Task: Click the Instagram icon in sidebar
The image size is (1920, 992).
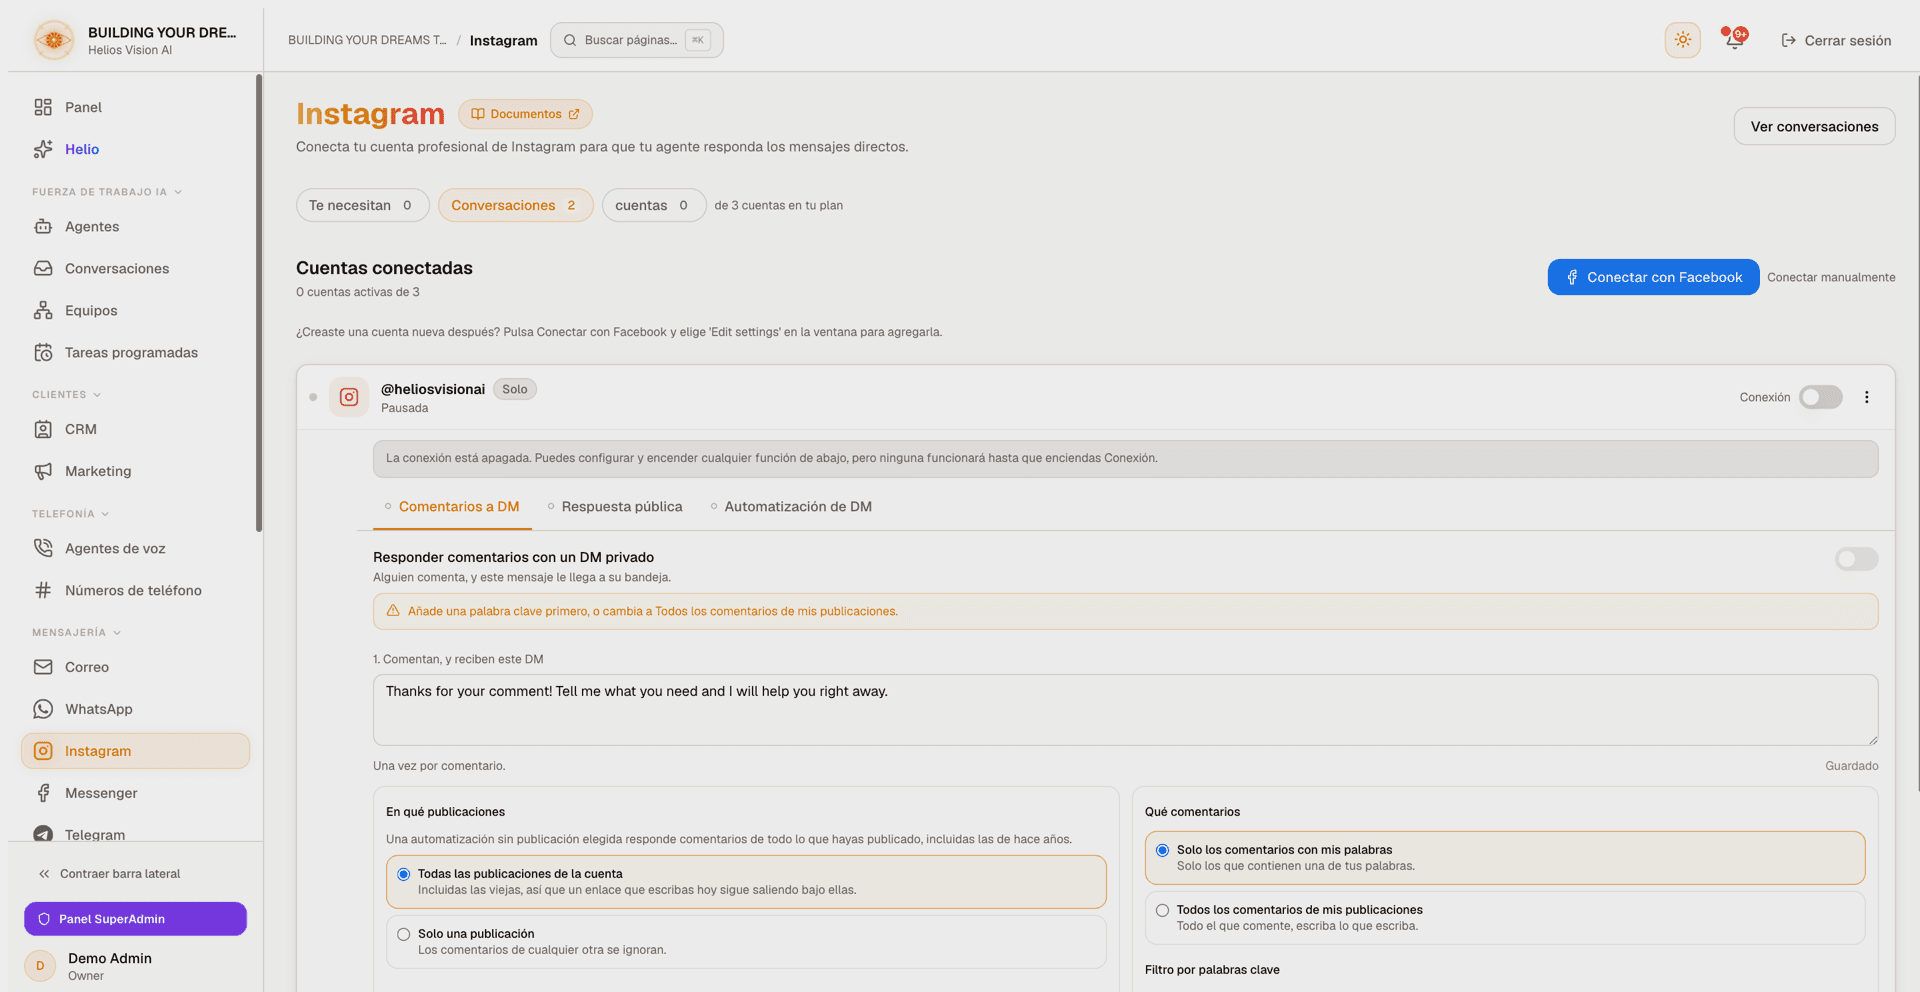Action: [43, 751]
